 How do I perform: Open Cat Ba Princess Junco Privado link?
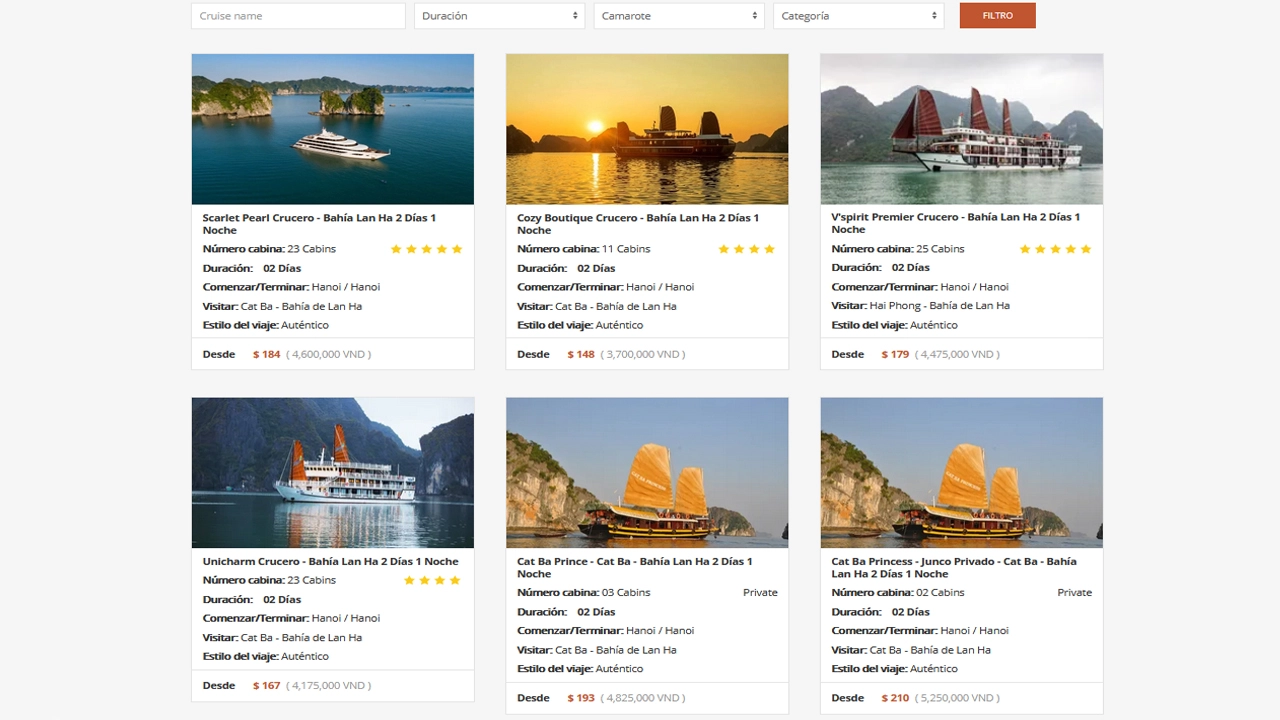(953, 567)
